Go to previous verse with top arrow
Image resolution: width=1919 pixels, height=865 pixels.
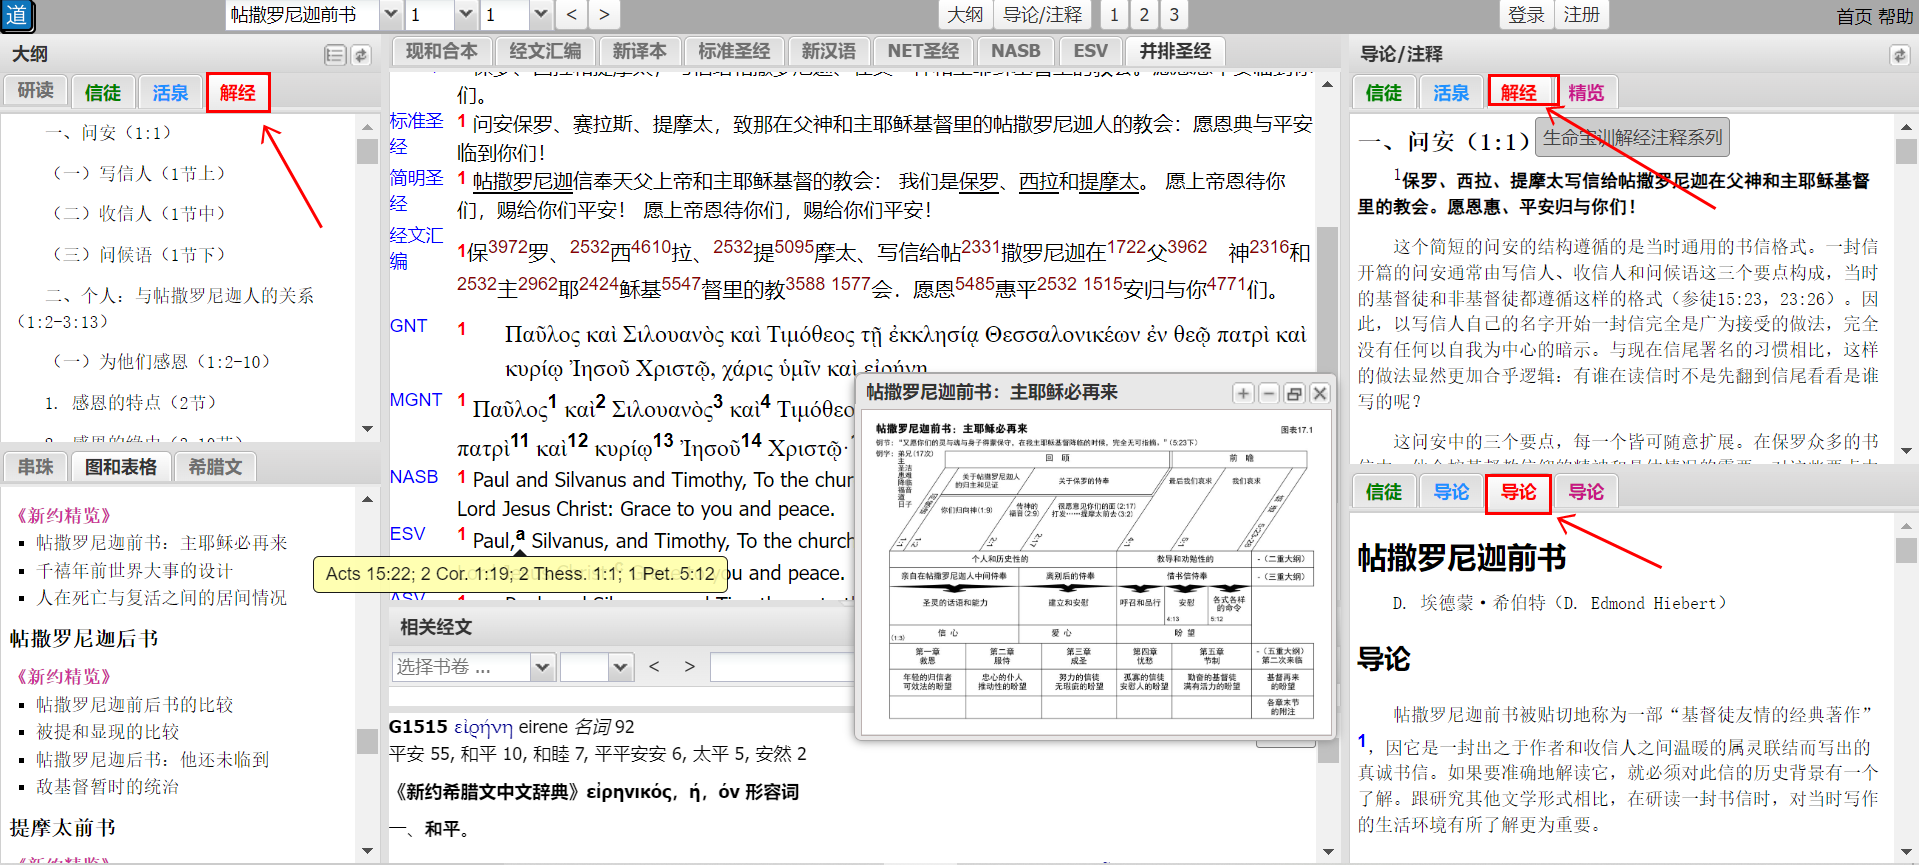click(x=571, y=15)
